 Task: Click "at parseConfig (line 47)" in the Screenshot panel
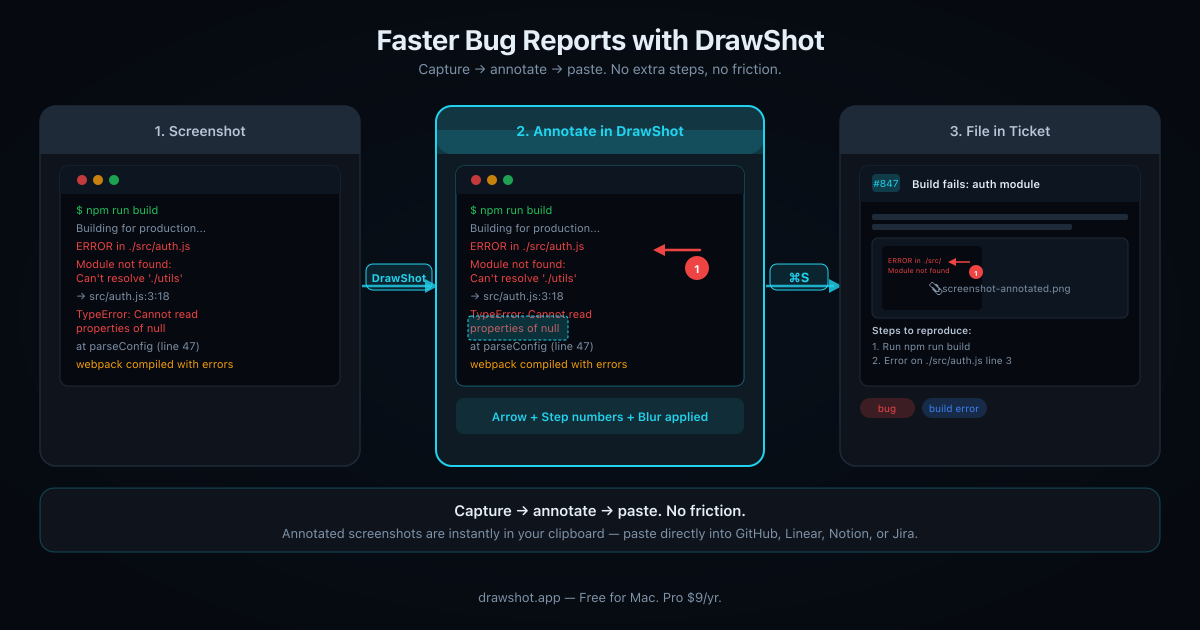point(138,346)
